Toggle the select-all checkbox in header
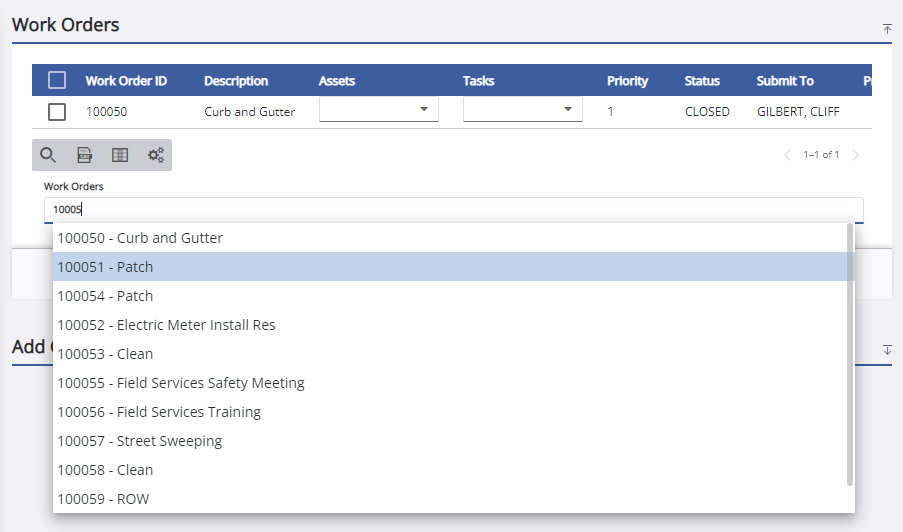 click(x=57, y=81)
